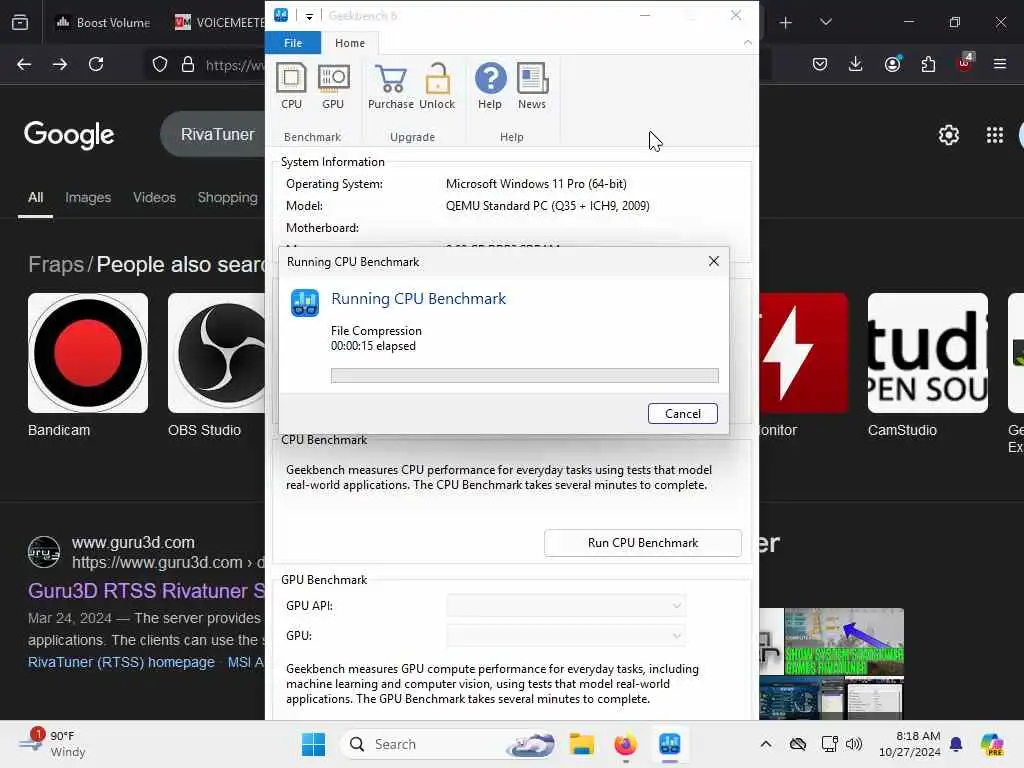1024x768 pixels.
Task: Open the Windows Start menu
Action: [313, 744]
